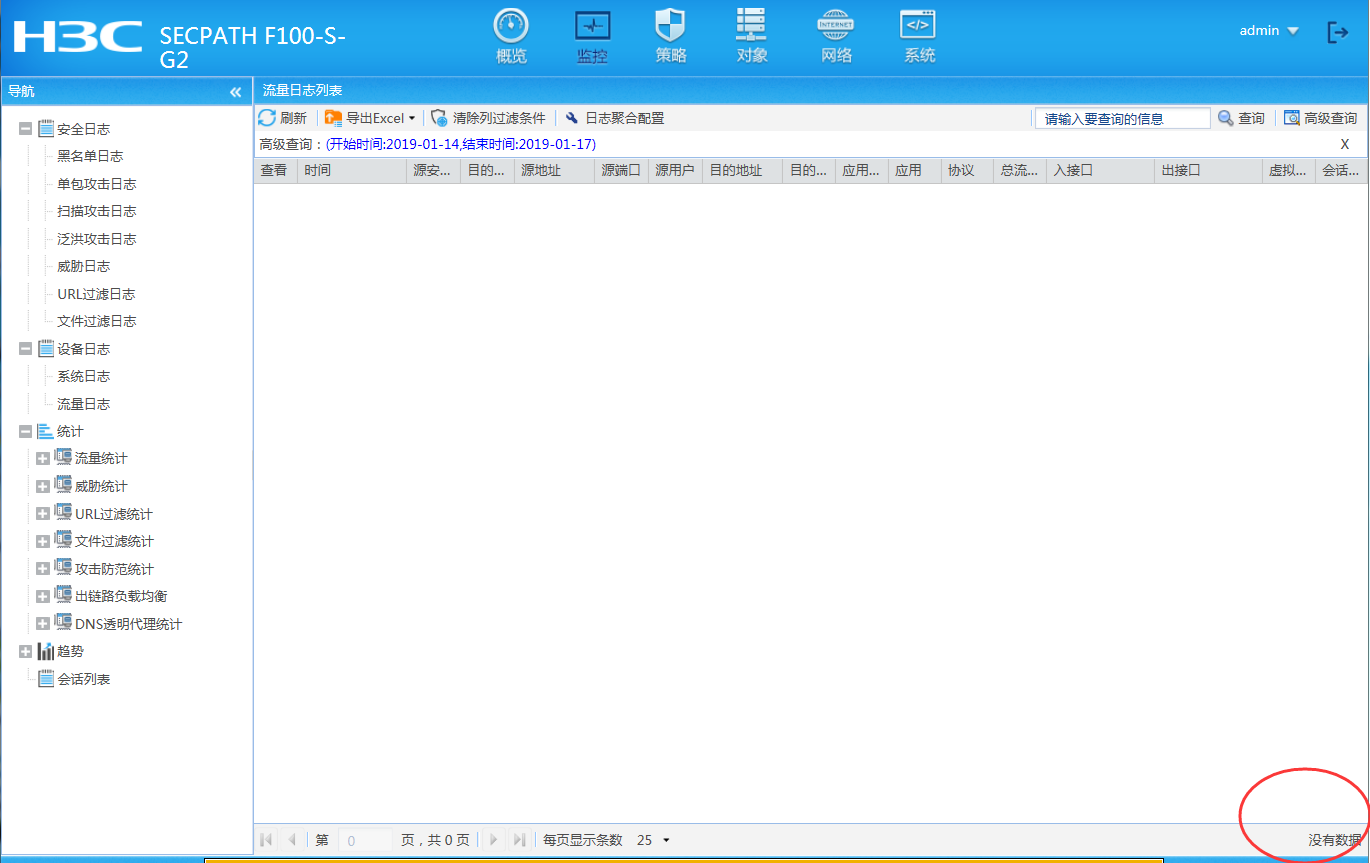This screenshot has height=863, width=1370.
Task: Click the 安全日志 list icon
Action: coord(46,129)
